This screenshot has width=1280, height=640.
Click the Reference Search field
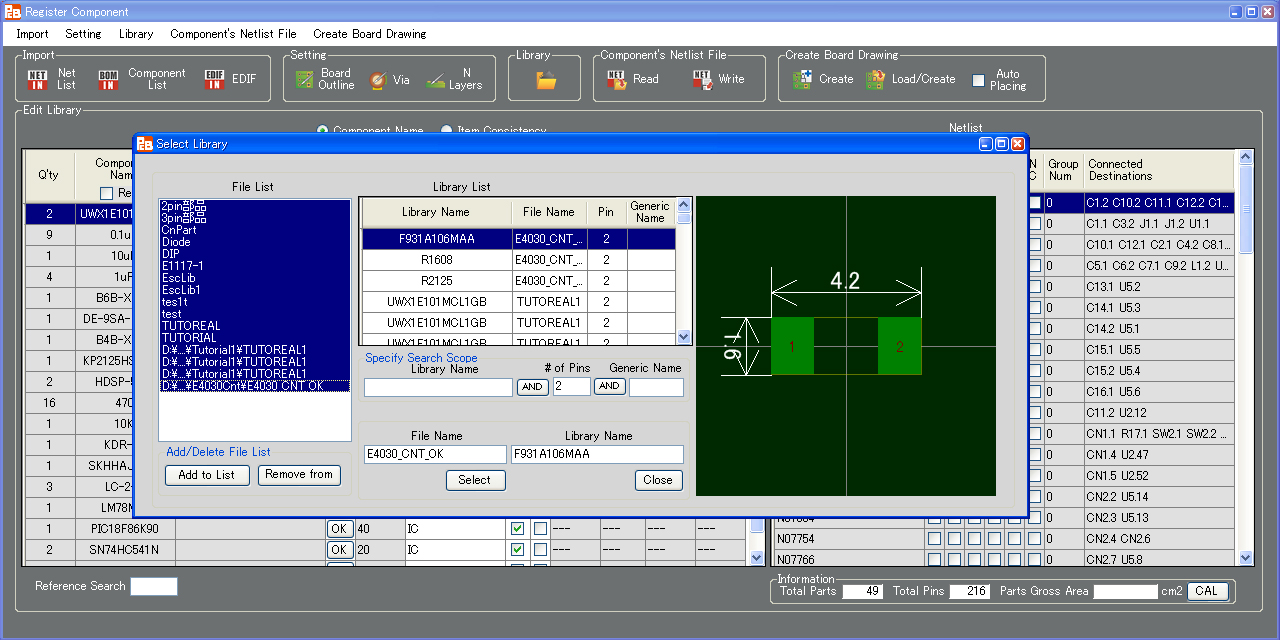[154, 587]
